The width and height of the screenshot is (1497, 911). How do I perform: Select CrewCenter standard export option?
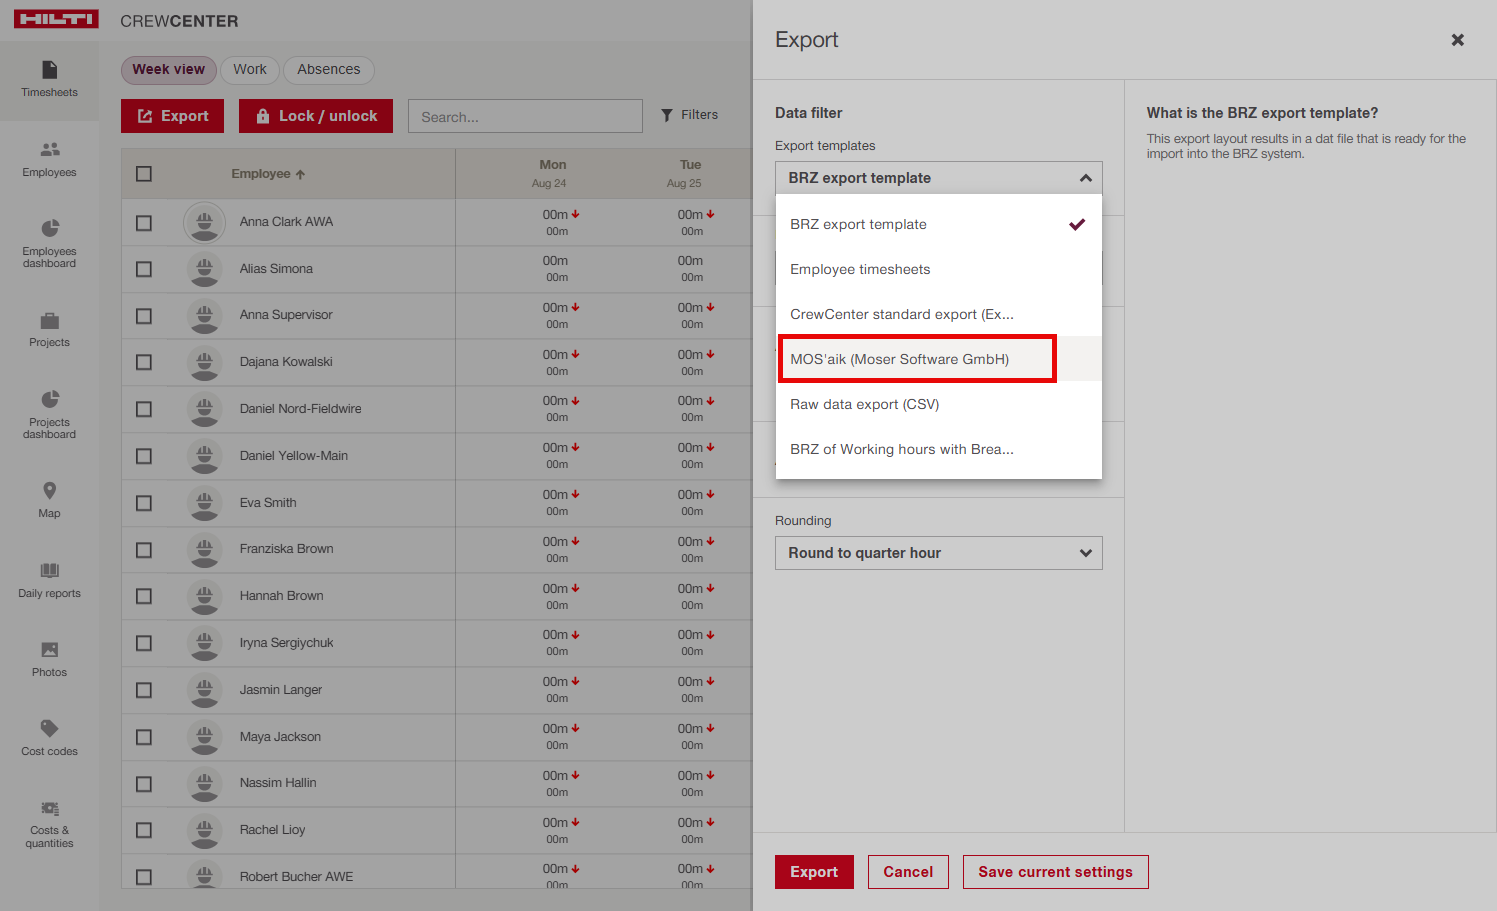938,314
